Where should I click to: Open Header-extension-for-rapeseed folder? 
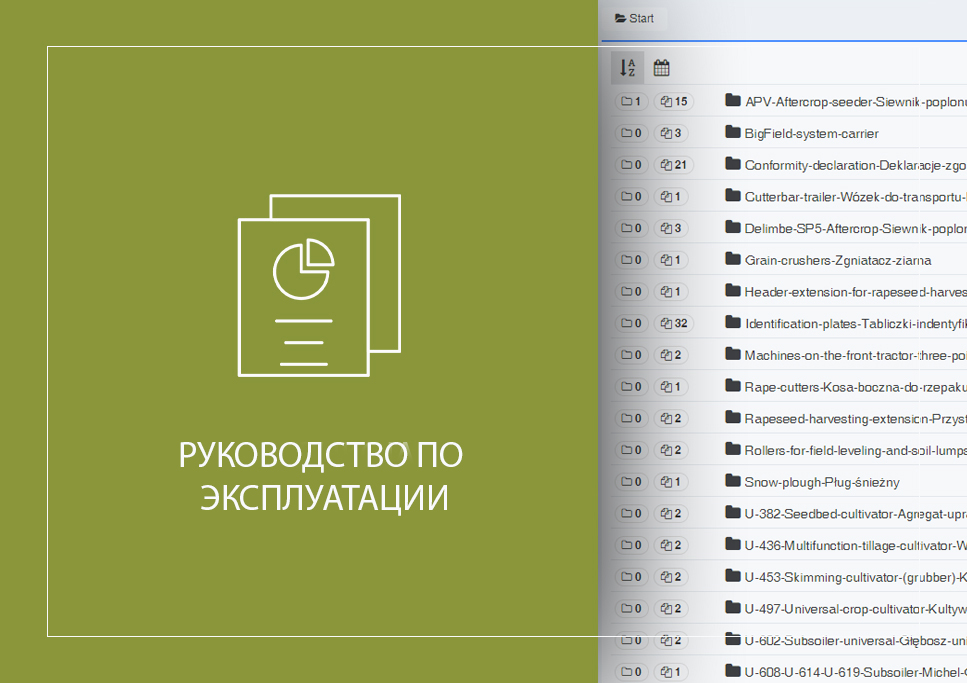pyautogui.click(x=855, y=292)
